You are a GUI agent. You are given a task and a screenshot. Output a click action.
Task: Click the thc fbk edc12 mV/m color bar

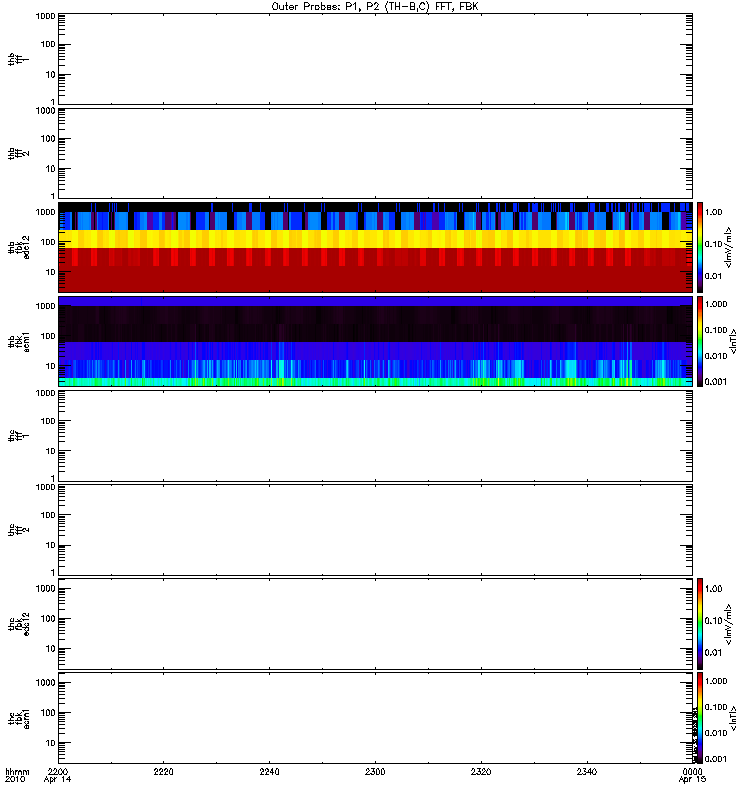pos(700,623)
